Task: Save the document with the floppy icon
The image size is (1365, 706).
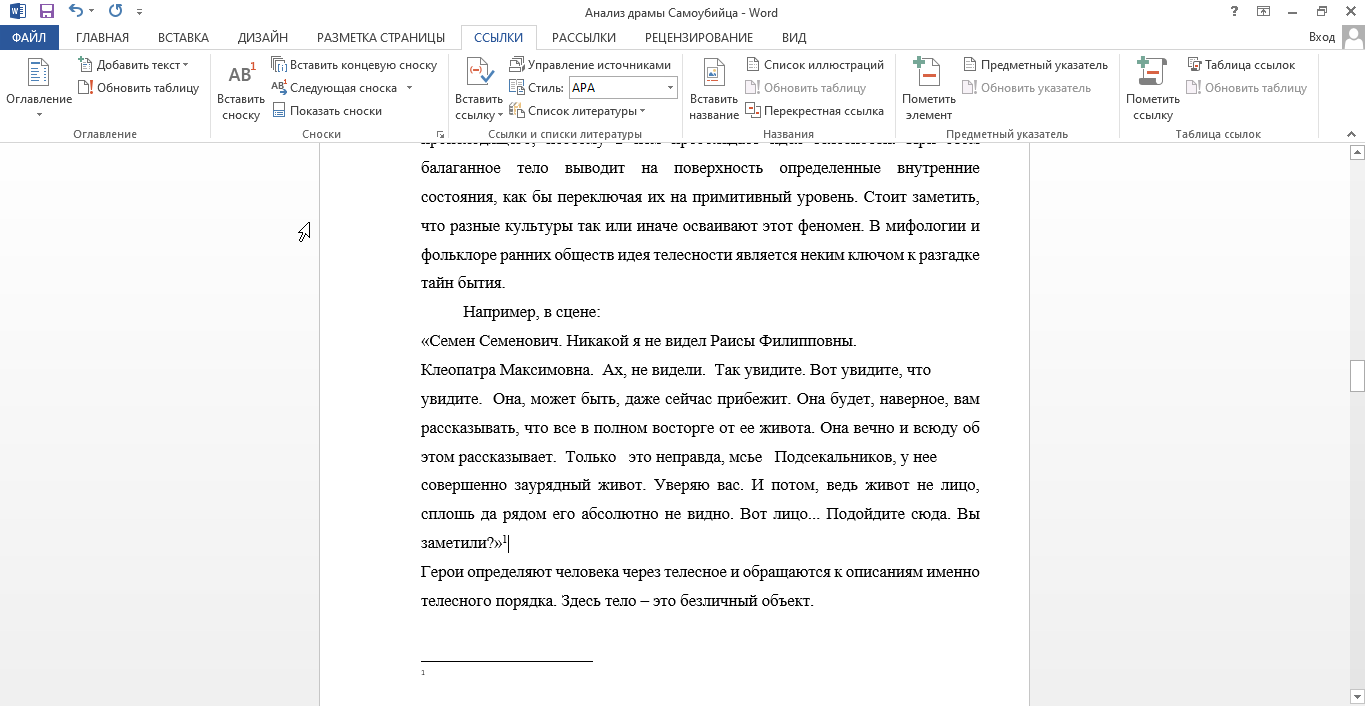Action: pos(46,12)
